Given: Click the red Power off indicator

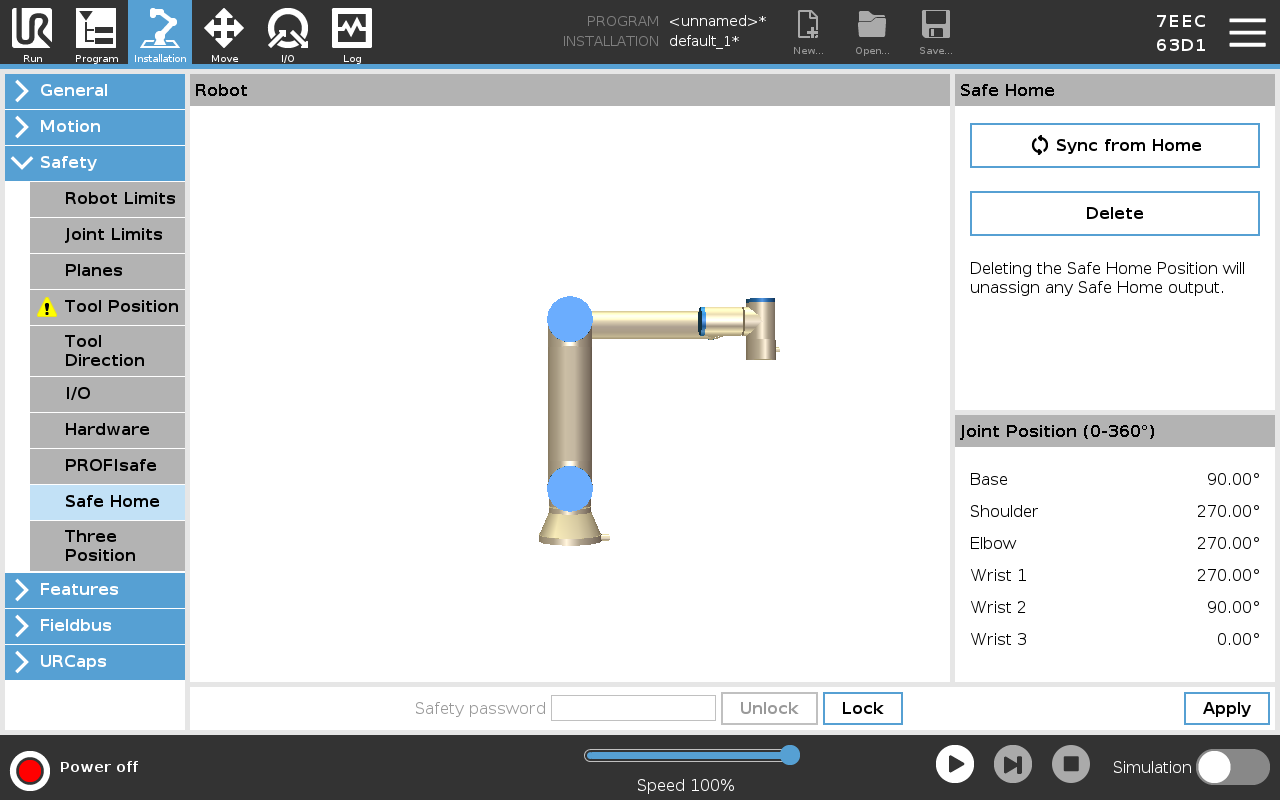Looking at the screenshot, I should coord(30,770).
